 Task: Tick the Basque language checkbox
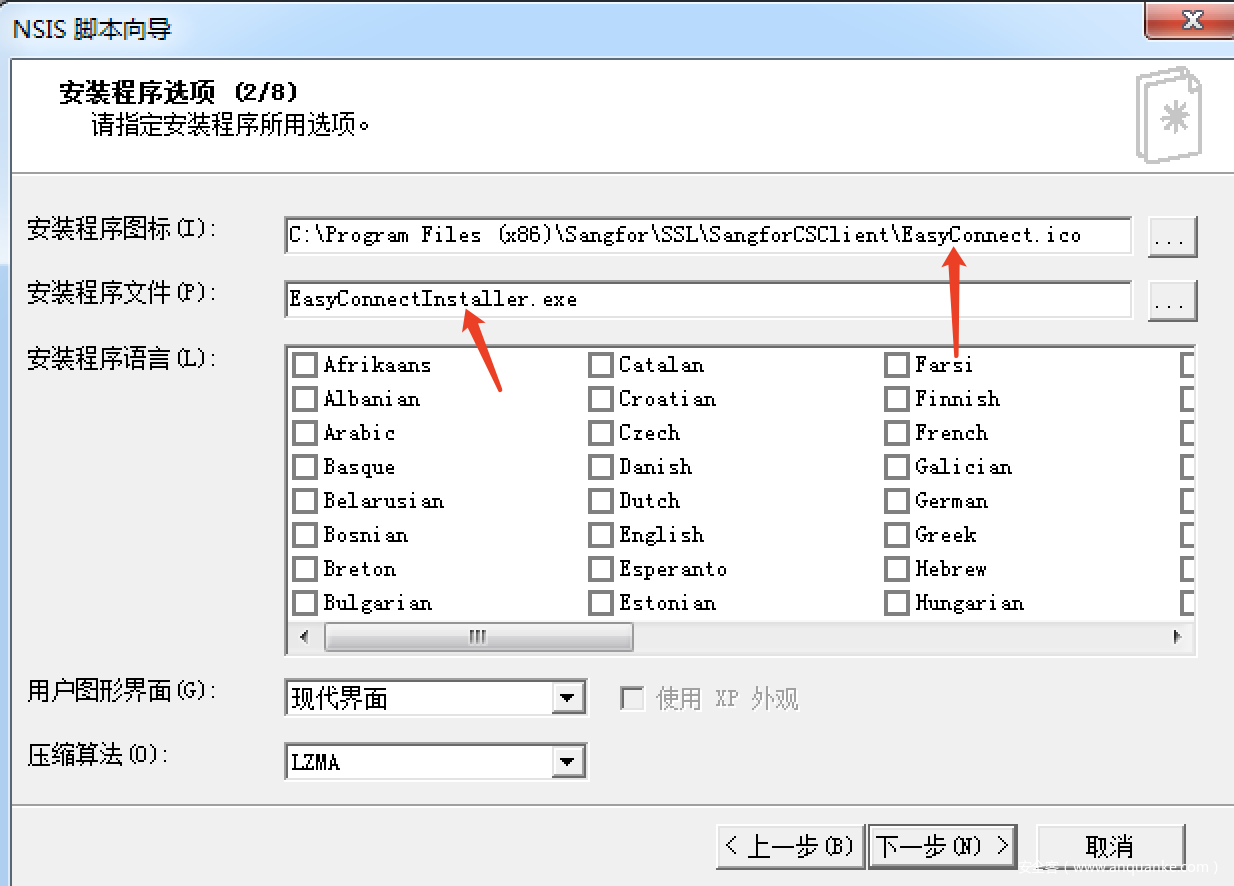tap(305, 467)
